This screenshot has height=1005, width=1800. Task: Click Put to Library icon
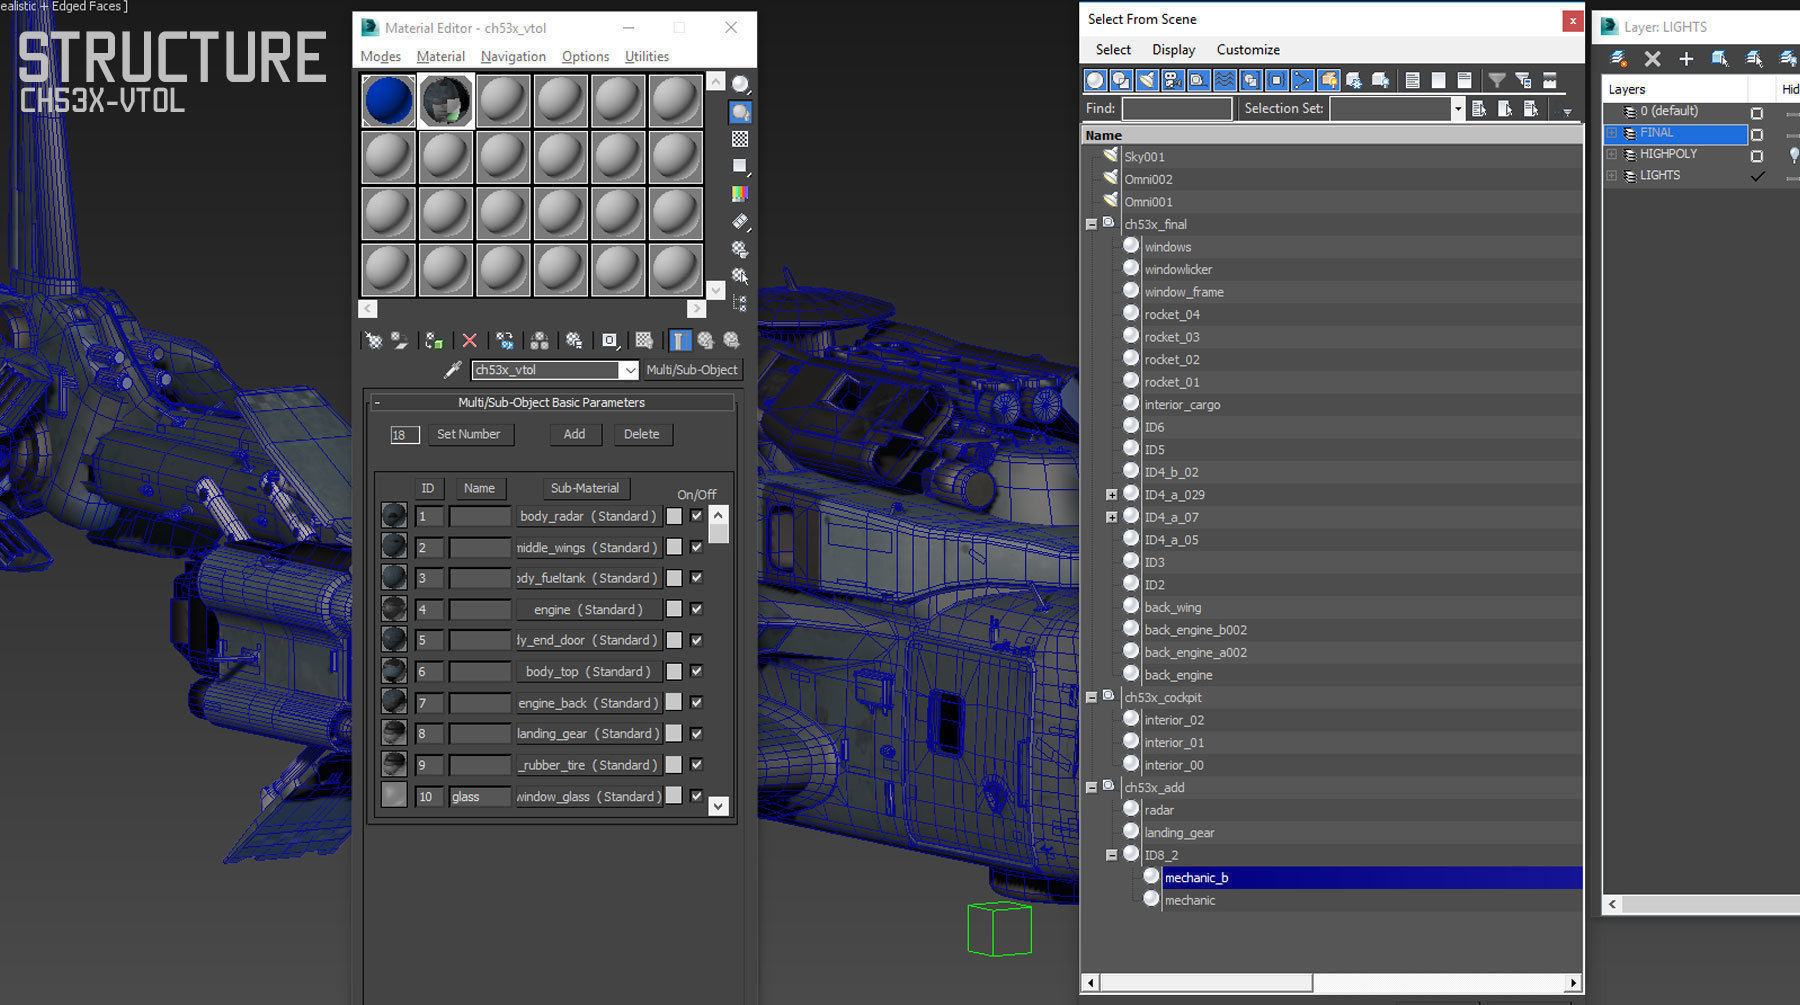[x=574, y=341]
